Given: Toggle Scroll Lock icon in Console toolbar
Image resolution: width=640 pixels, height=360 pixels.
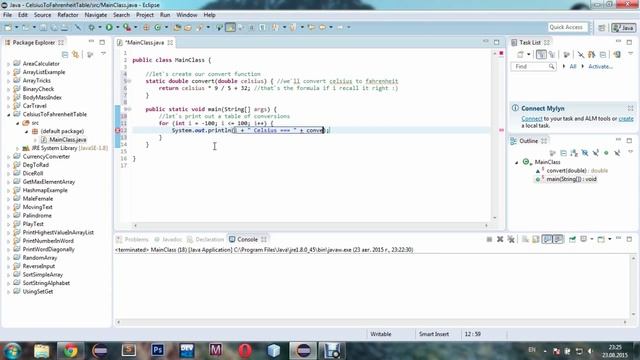Looking at the screenshot, I should click(536, 239).
